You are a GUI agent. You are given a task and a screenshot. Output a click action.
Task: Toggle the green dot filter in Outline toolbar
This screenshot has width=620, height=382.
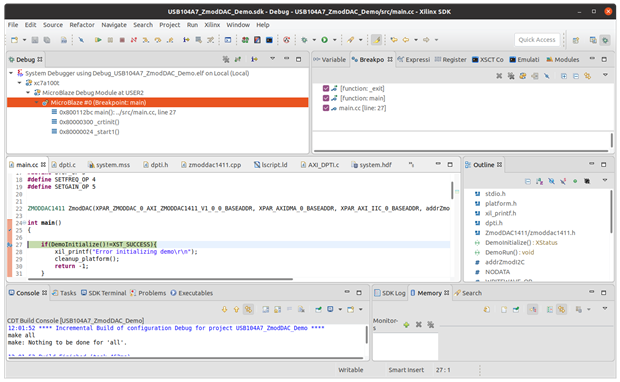click(575, 181)
